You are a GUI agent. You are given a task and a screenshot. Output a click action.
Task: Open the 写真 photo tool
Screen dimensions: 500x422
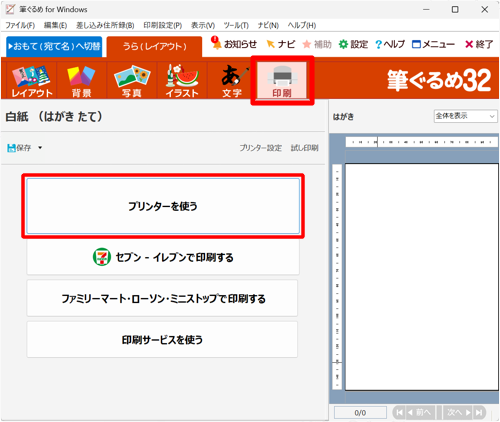[132, 80]
